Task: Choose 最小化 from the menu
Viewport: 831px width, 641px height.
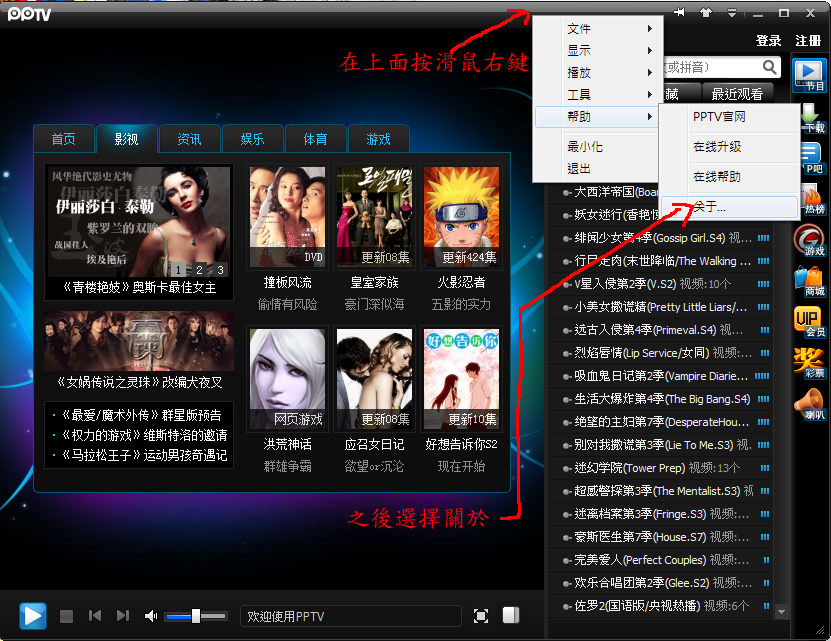Action: [597, 146]
